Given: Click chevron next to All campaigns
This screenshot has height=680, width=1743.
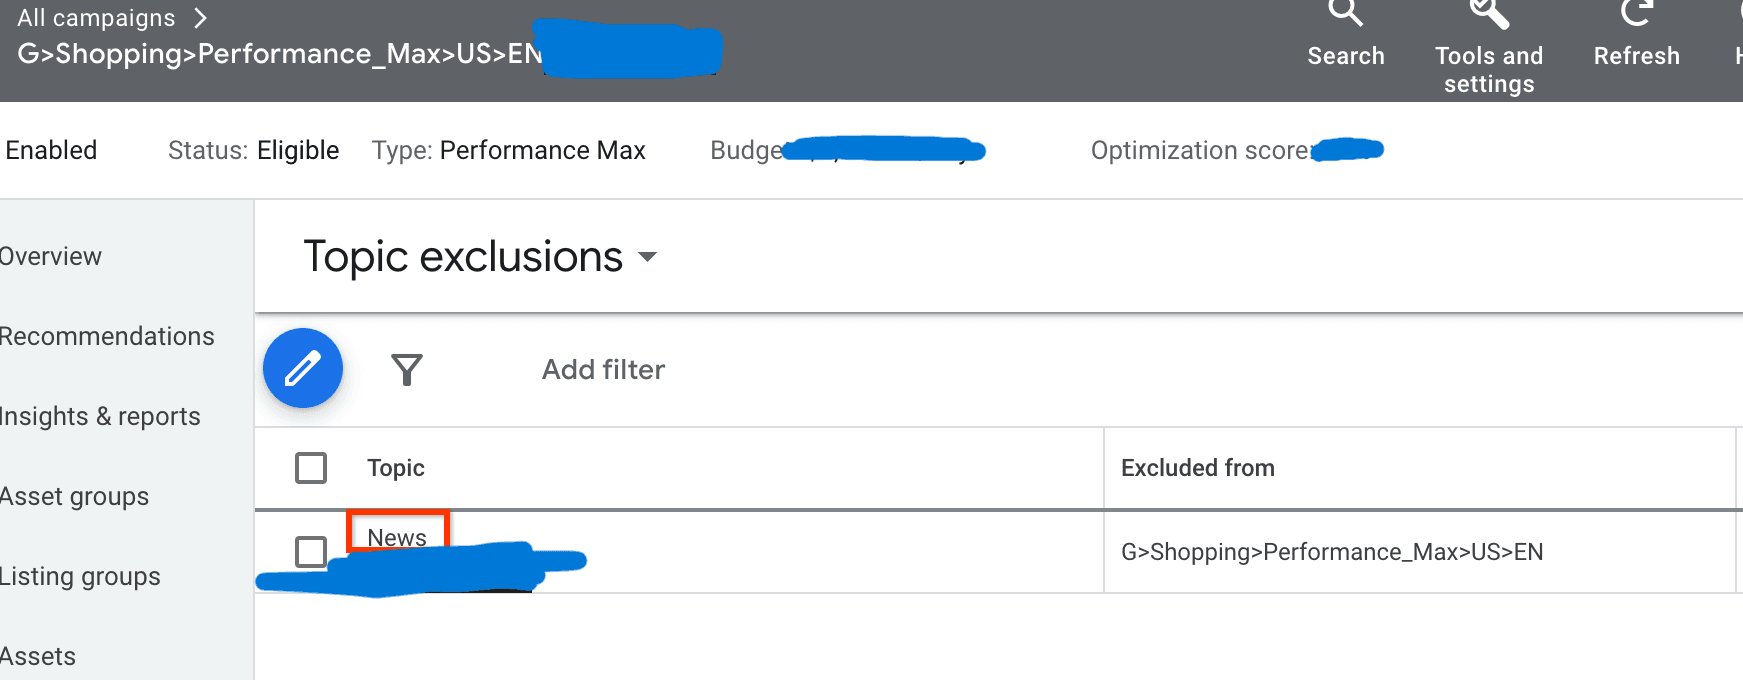Looking at the screenshot, I should click(200, 18).
